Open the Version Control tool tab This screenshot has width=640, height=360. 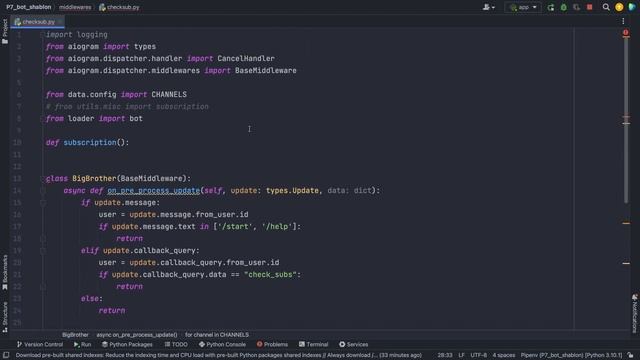coord(40,344)
